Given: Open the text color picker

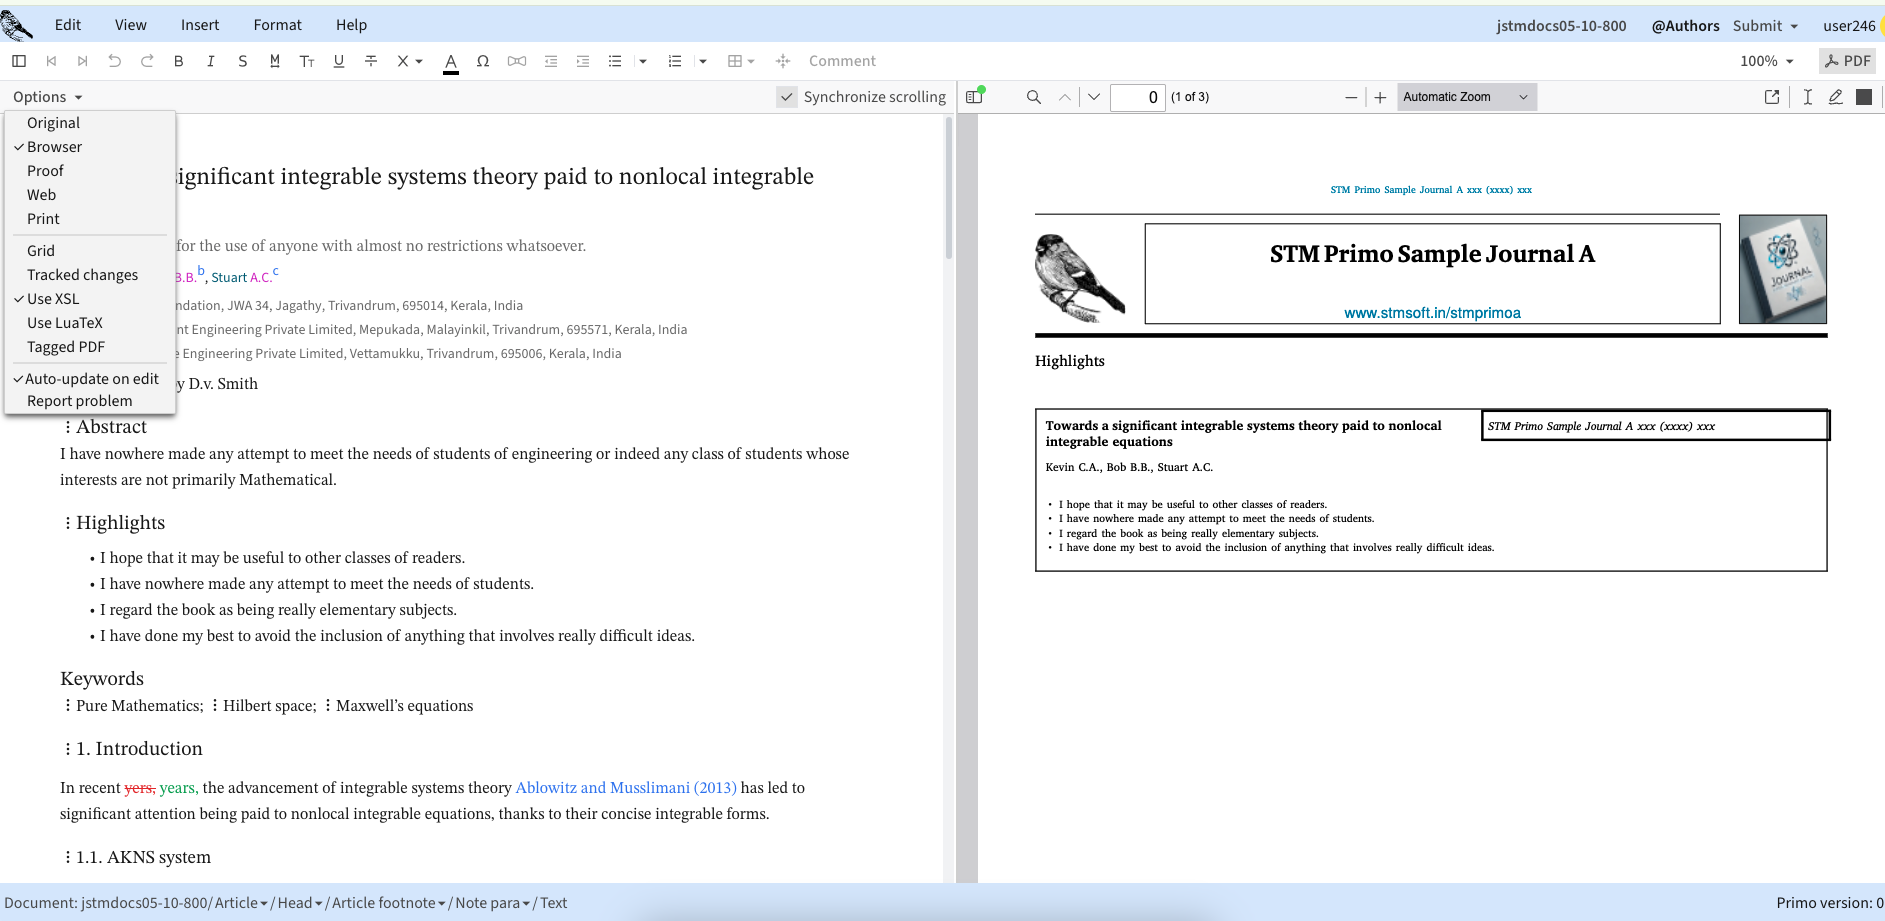Looking at the screenshot, I should [451, 62].
